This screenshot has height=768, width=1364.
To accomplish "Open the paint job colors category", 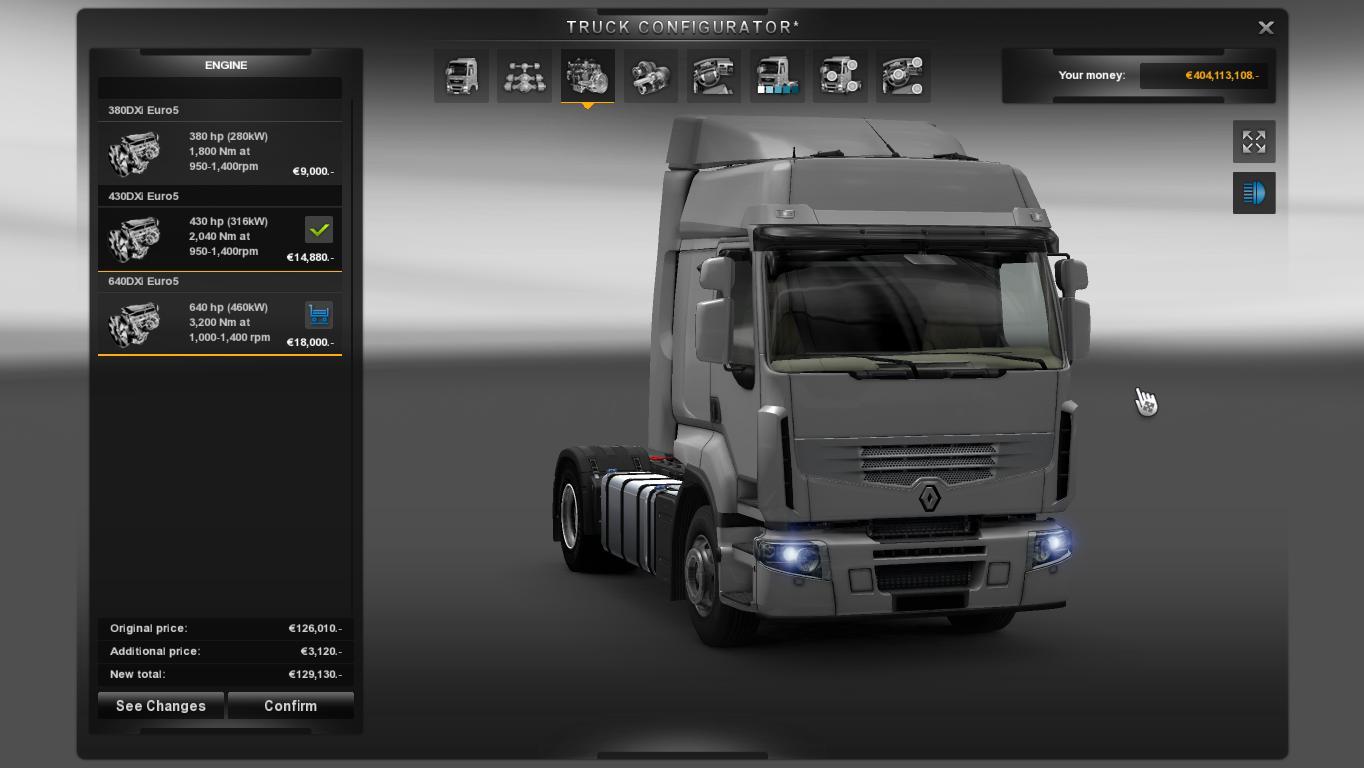I will (777, 76).
